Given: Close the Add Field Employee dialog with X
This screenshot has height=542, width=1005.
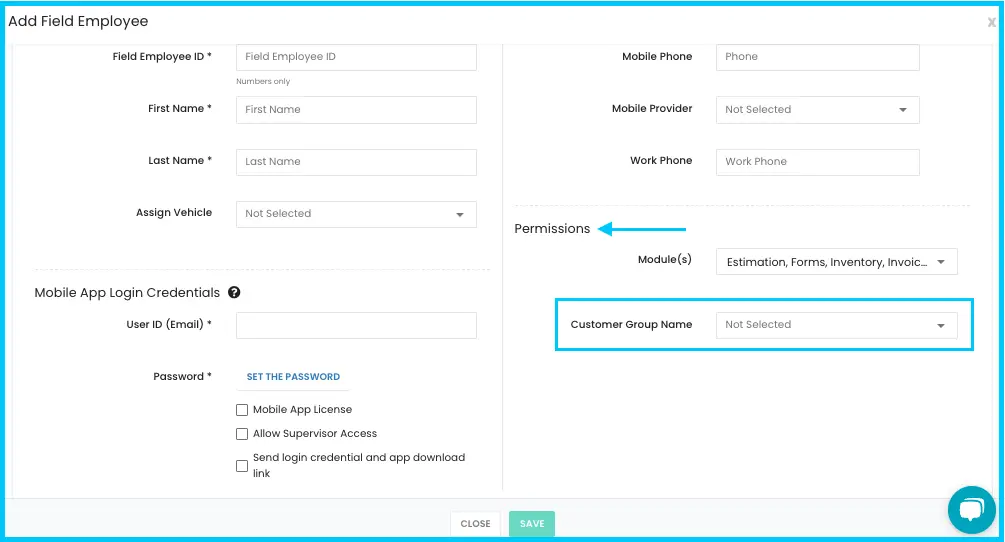Looking at the screenshot, I should pyautogui.click(x=992, y=22).
